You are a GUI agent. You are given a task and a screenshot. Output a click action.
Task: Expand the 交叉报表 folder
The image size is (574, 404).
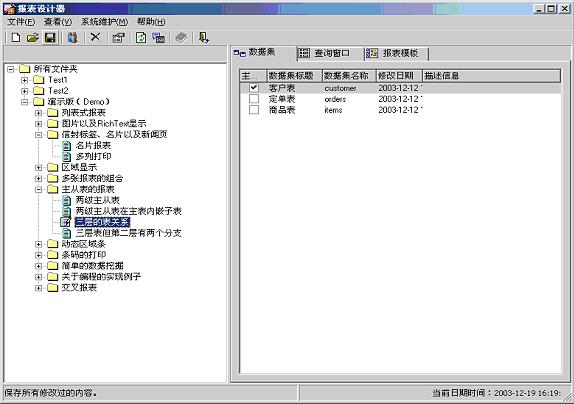pos(38,288)
